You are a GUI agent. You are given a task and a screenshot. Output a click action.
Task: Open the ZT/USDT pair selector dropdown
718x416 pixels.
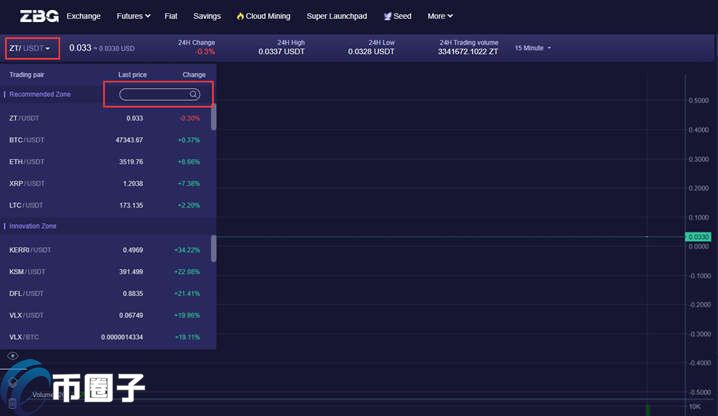pos(32,48)
